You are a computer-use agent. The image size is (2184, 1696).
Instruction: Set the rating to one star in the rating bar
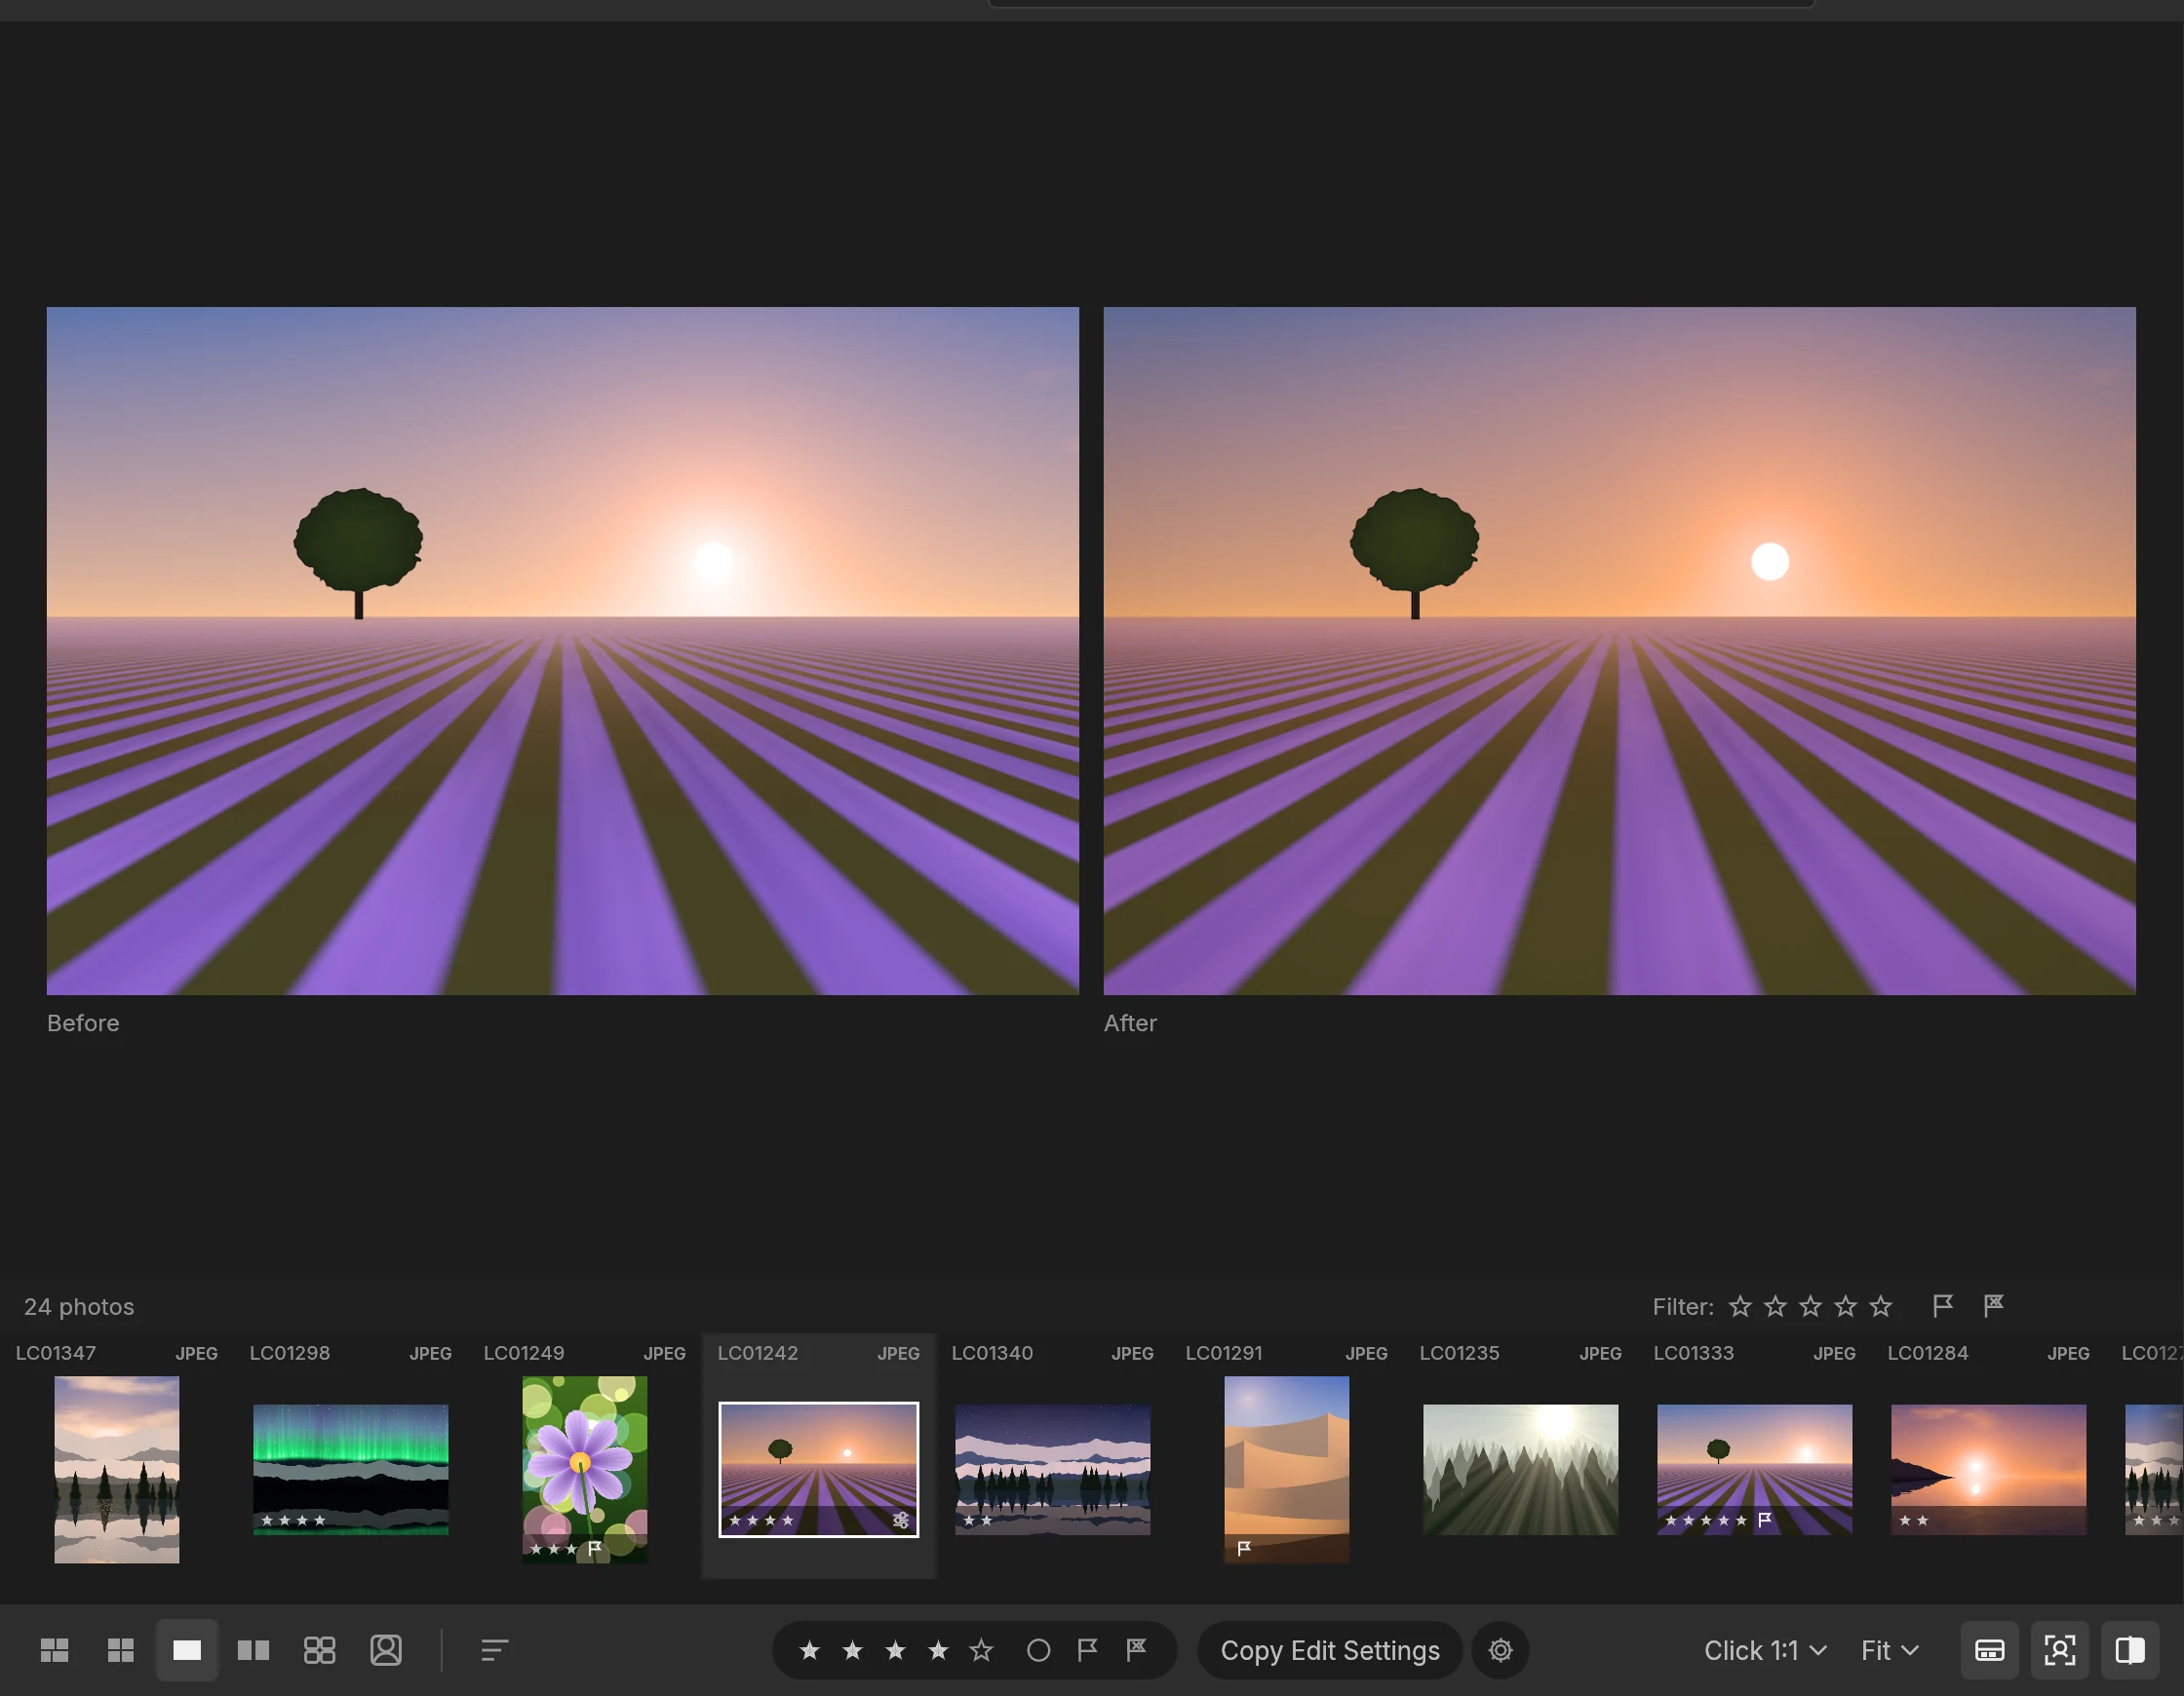click(810, 1650)
